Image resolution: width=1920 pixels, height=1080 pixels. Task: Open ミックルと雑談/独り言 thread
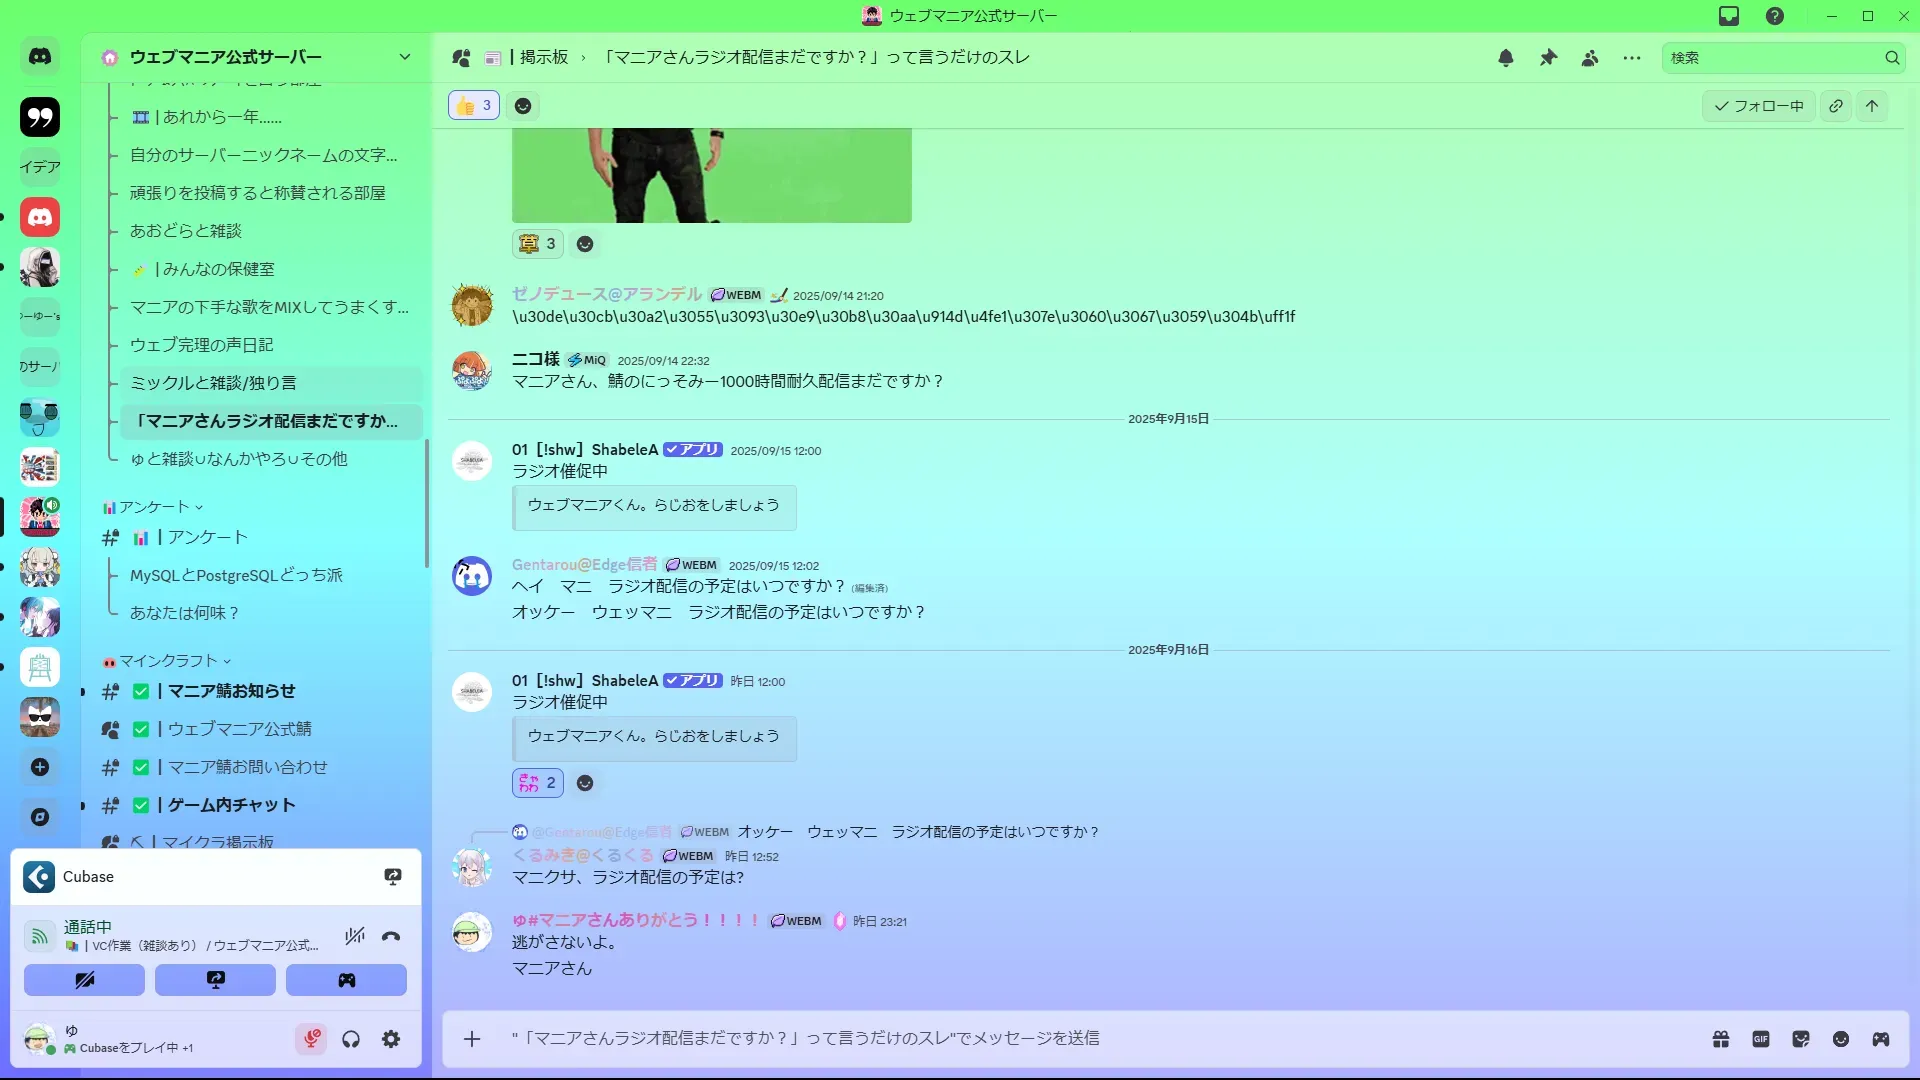[x=213, y=383]
